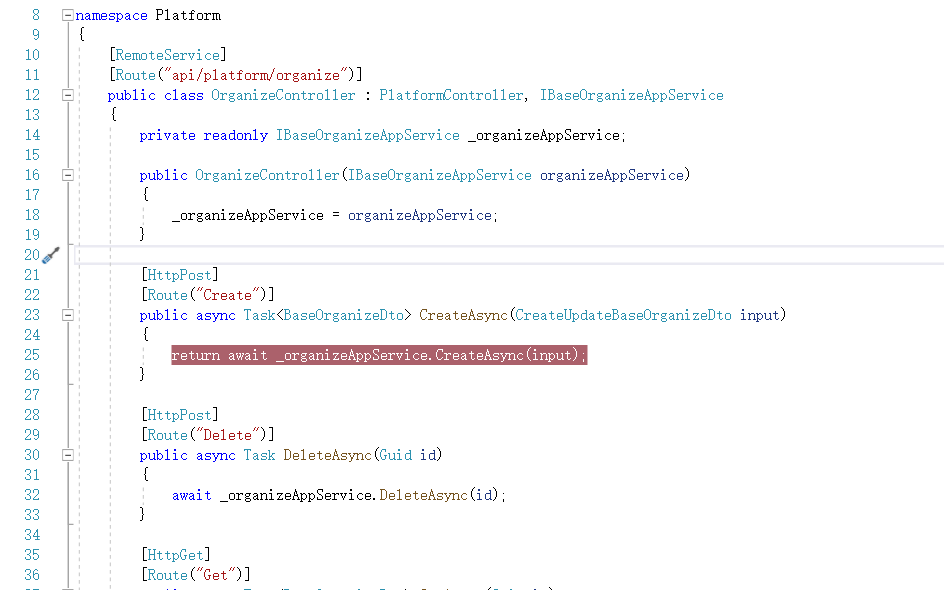The height and width of the screenshot is (590, 944).
Task: Click the Guid parameter type in DeleteAsync
Action: pos(394,454)
